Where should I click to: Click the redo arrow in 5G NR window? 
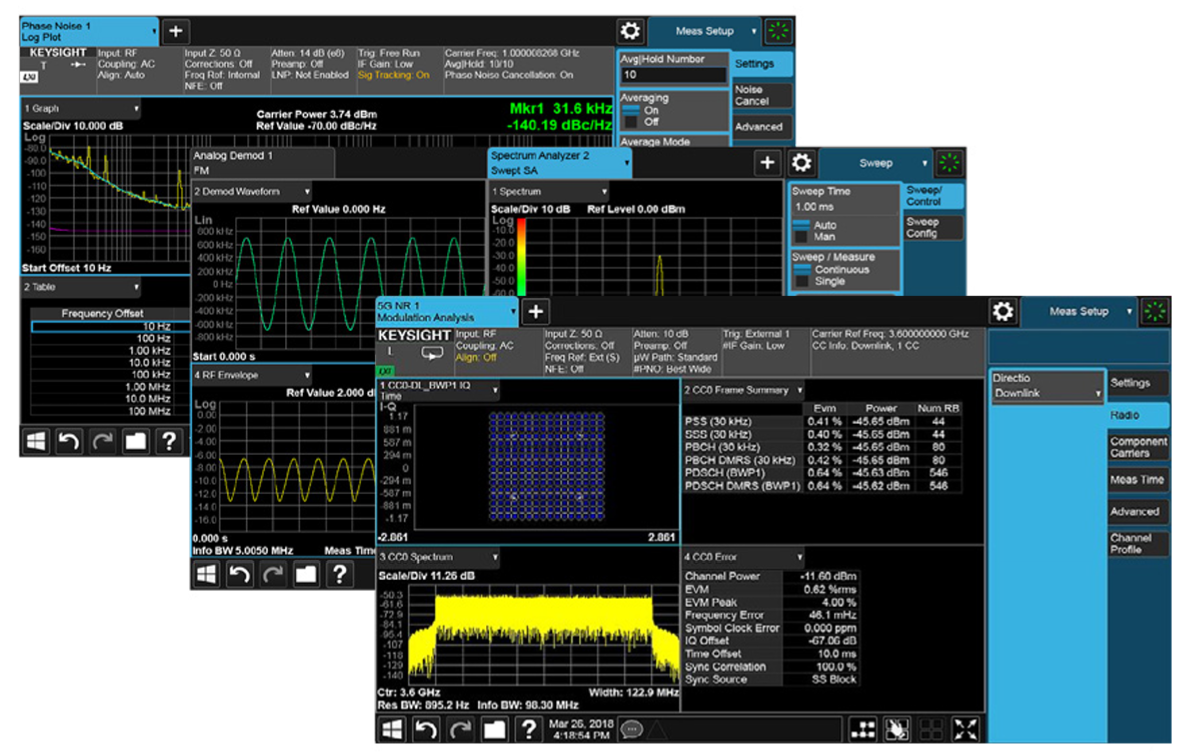point(460,729)
